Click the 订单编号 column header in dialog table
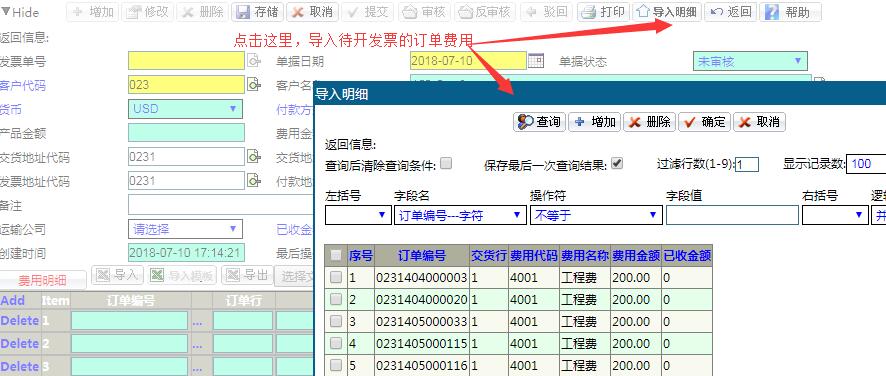The height and width of the screenshot is (376, 886). pyautogui.click(x=422, y=256)
